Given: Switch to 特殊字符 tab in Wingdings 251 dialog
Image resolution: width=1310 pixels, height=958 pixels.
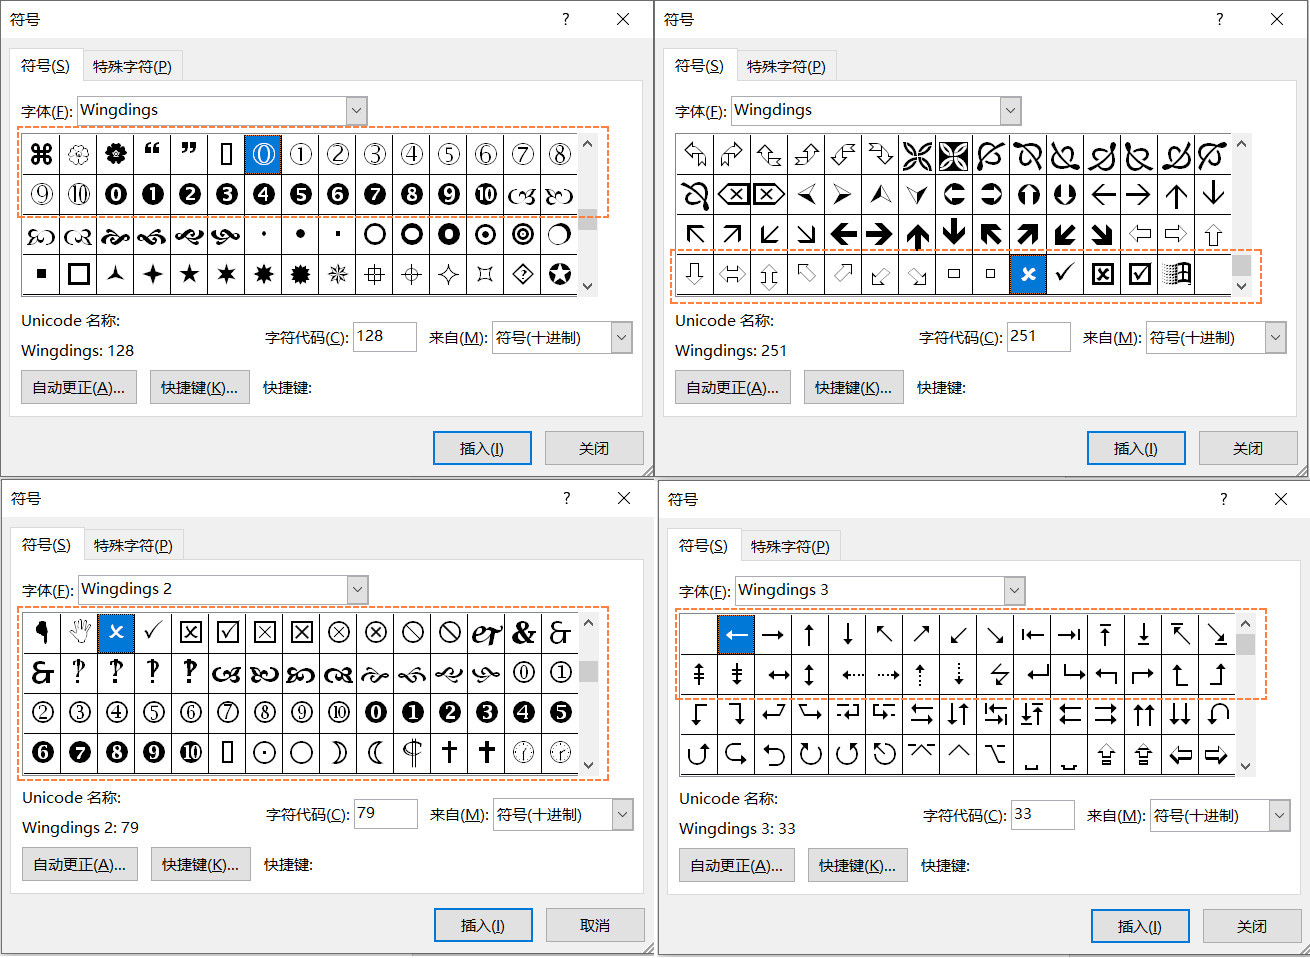Looking at the screenshot, I should click(786, 67).
